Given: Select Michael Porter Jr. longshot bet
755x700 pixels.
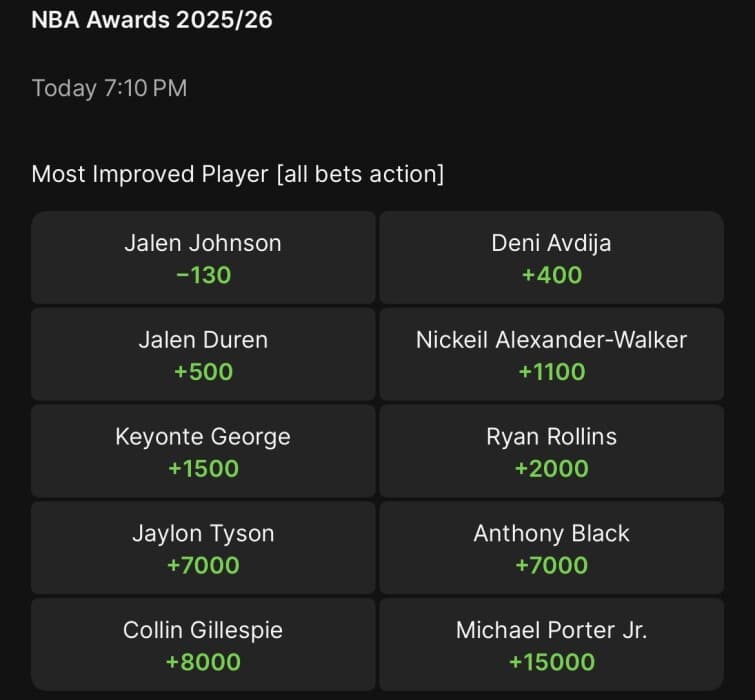Looking at the screenshot, I should point(551,645).
